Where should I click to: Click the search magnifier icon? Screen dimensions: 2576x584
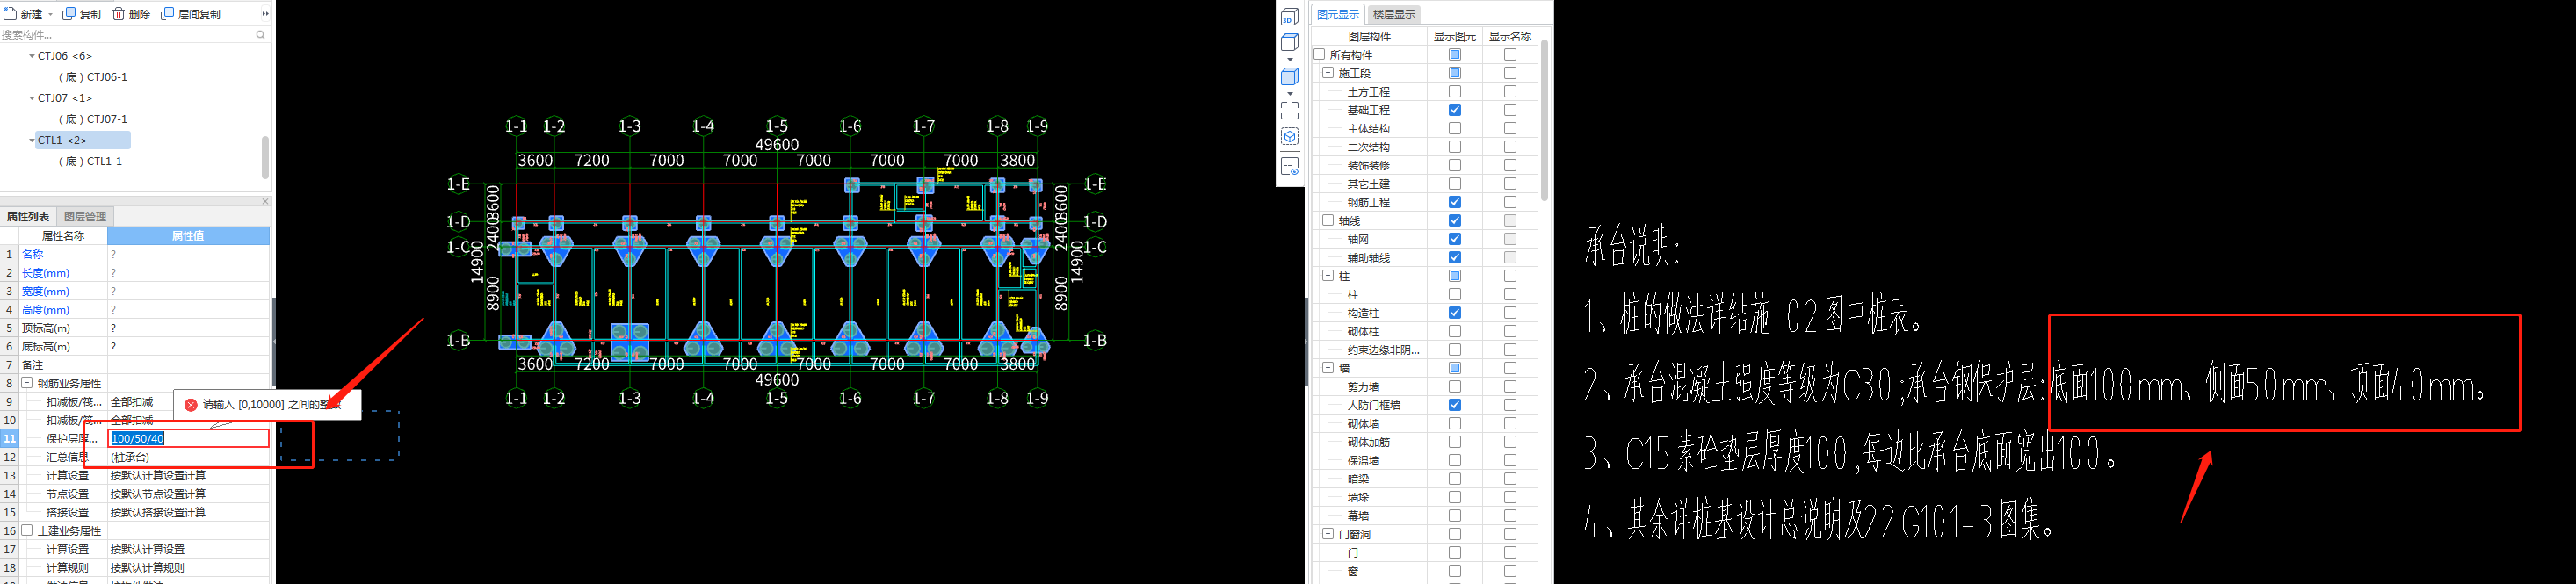(x=261, y=35)
